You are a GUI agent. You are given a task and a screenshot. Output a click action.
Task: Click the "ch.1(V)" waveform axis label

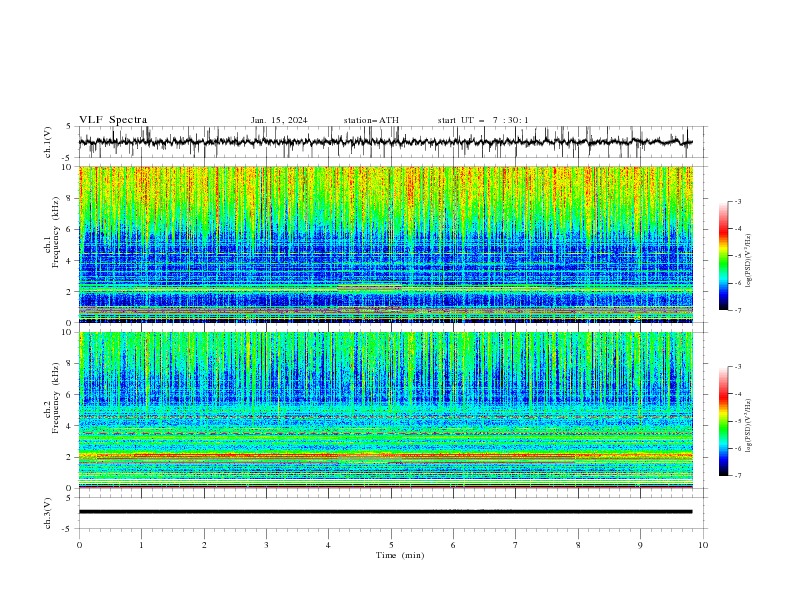pyautogui.click(x=48, y=142)
